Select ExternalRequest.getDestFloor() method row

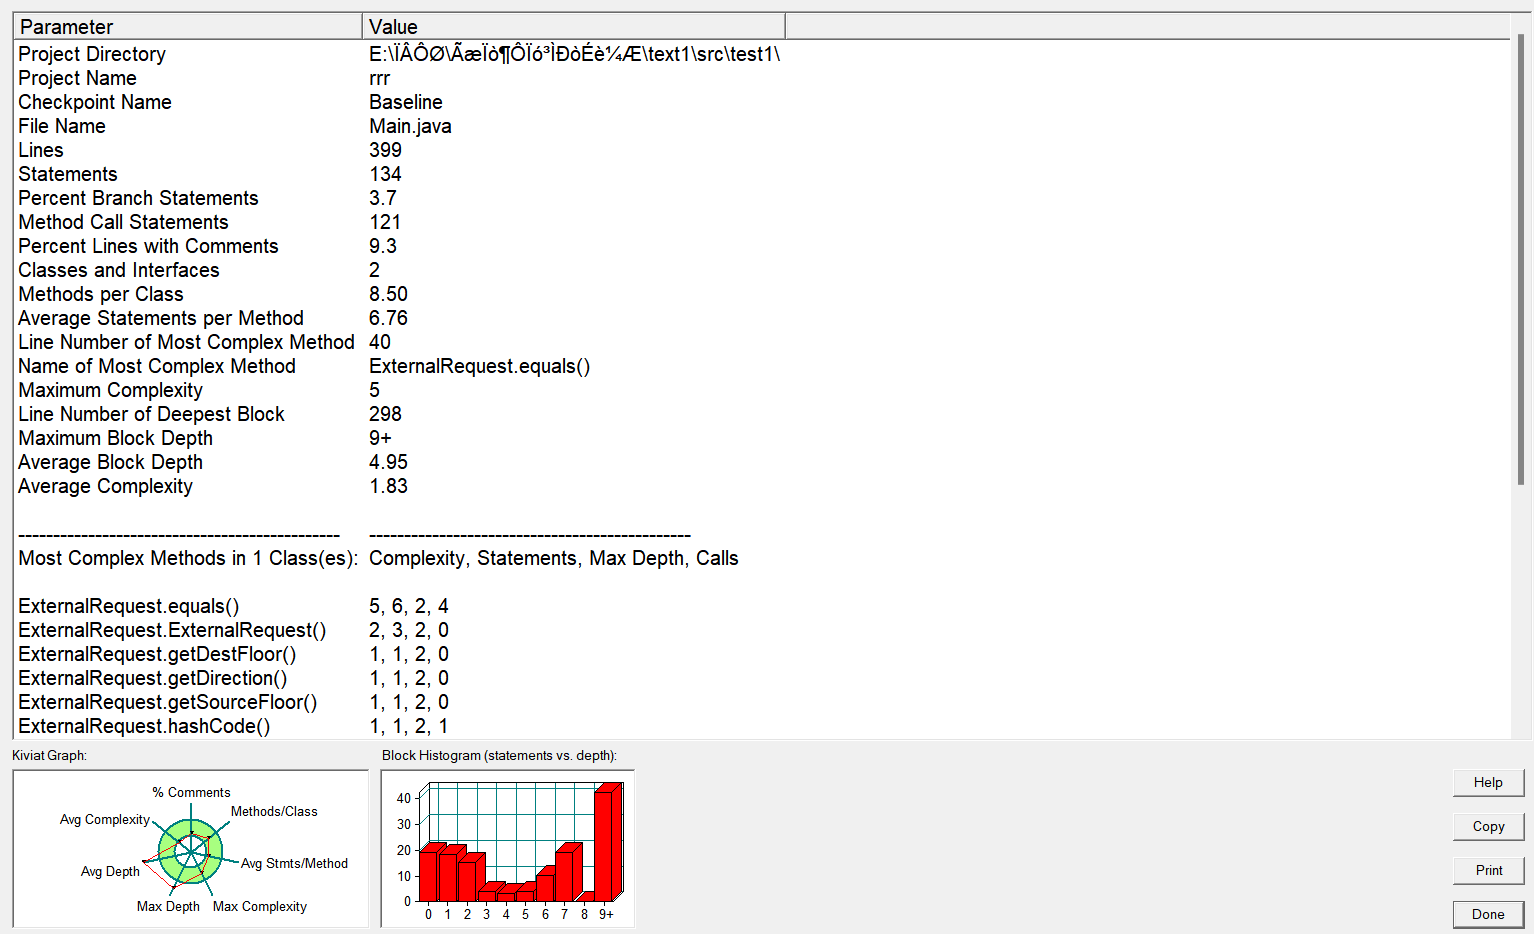pos(762,654)
